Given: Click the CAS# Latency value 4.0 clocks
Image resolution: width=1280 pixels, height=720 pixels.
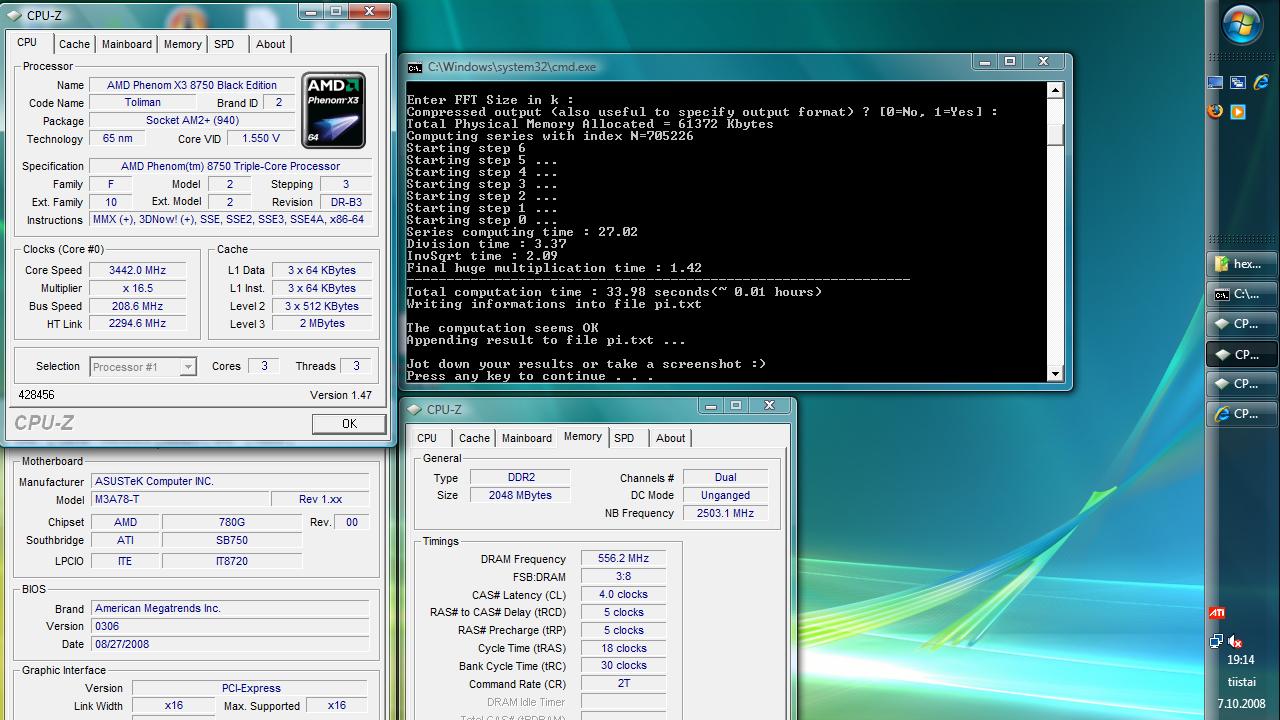Looking at the screenshot, I should (622, 594).
